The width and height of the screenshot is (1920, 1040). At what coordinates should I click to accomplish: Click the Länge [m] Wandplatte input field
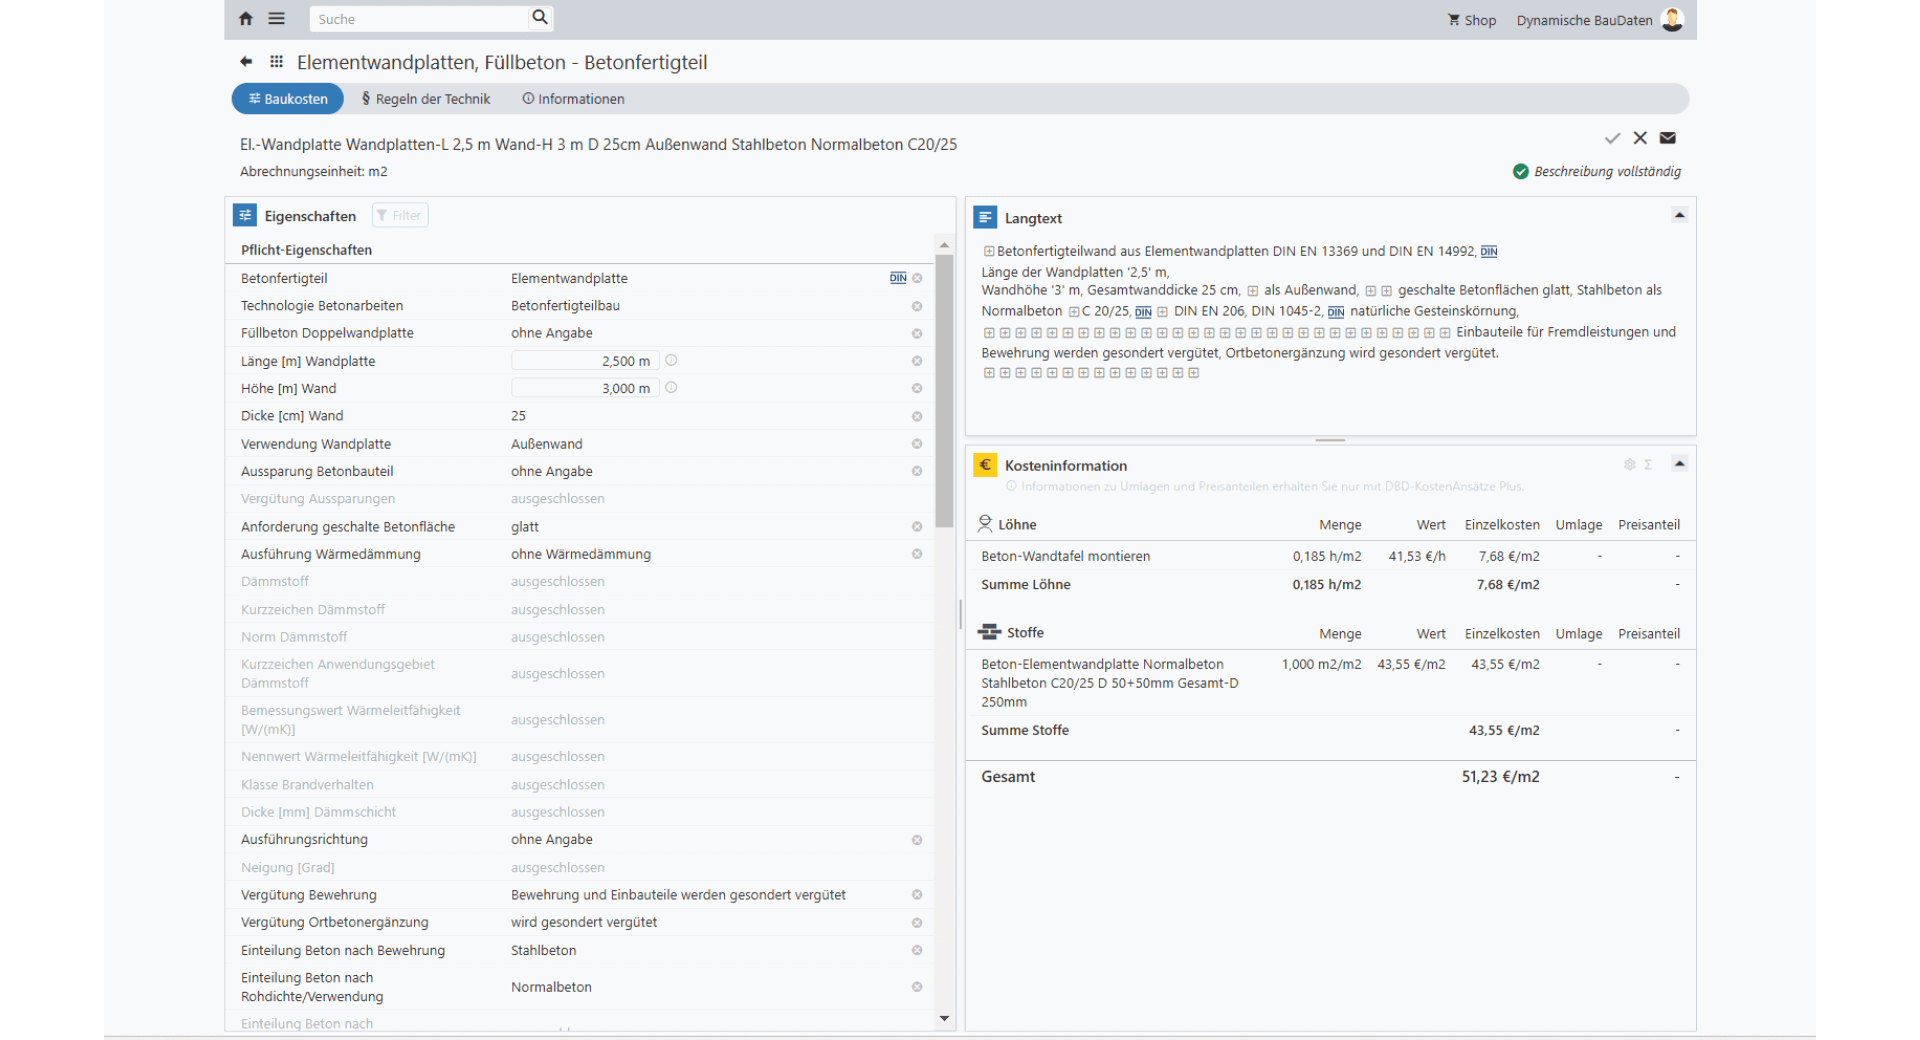coord(584,361)
